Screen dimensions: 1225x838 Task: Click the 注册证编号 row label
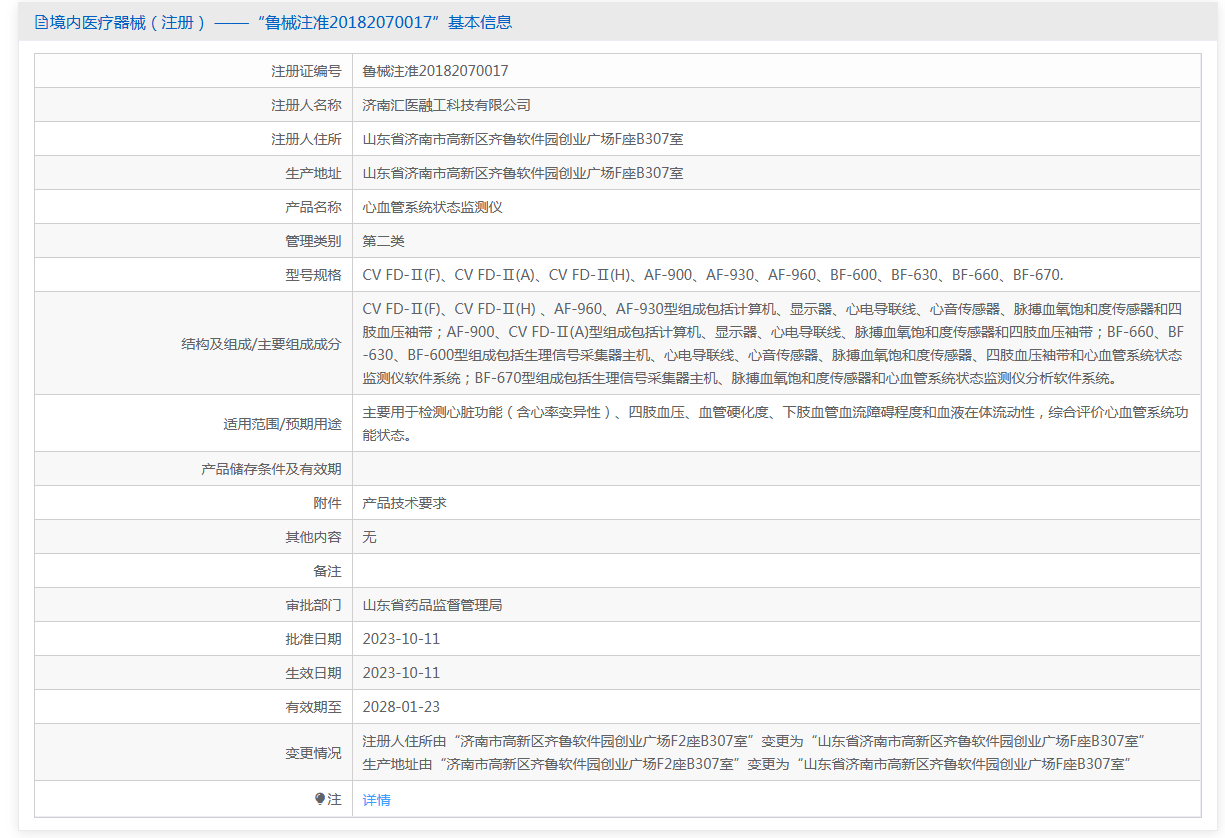point(306,71)
